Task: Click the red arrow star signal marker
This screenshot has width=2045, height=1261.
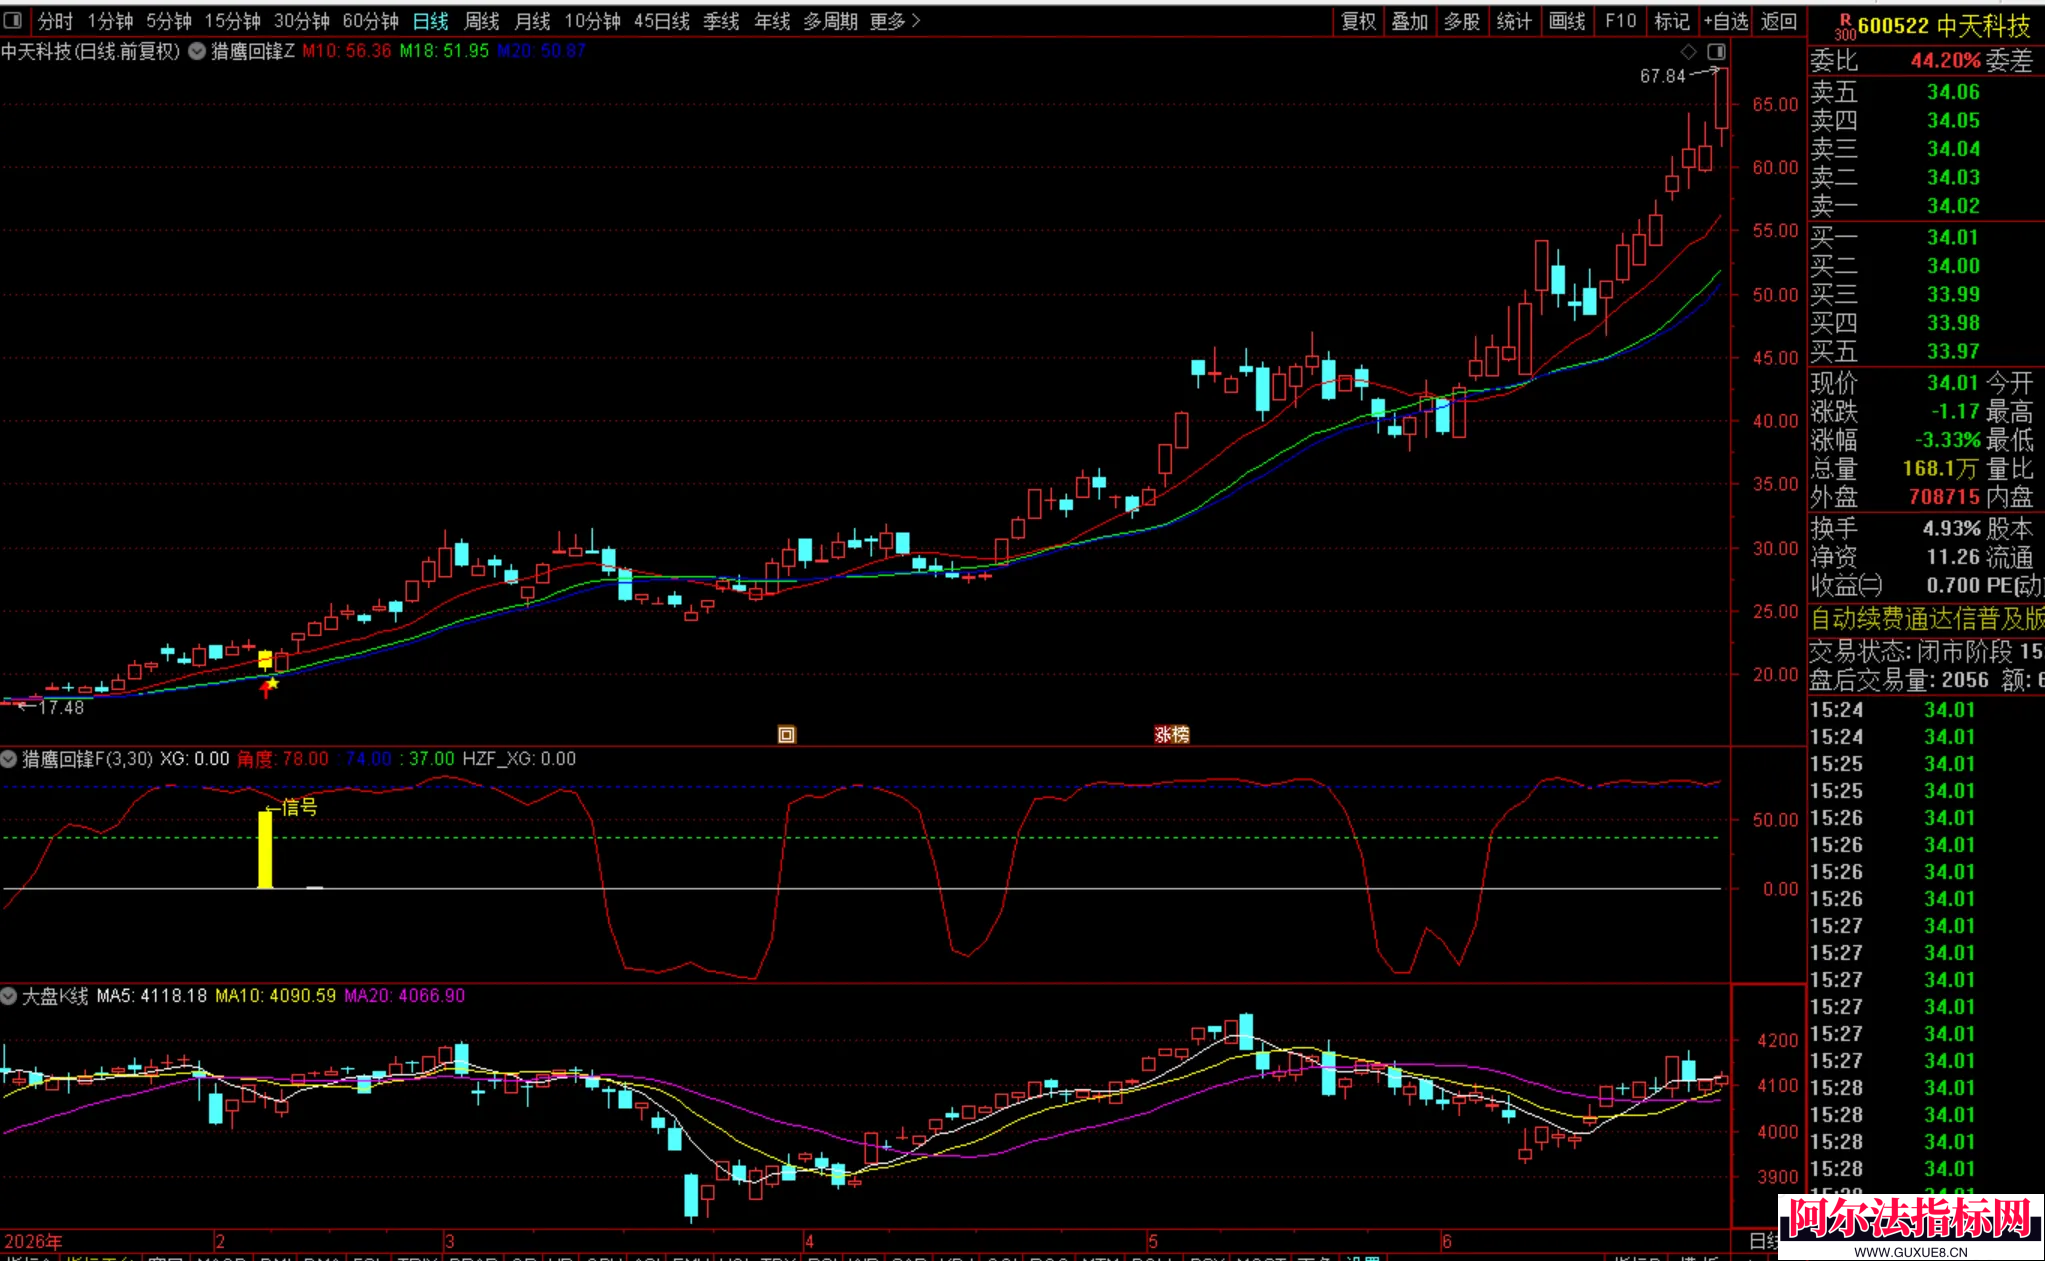Action: click(269, 687)
